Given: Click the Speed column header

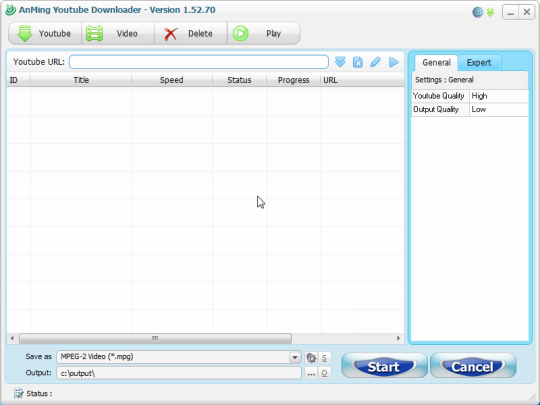Looking at the screenshot, I should [172, 80].
